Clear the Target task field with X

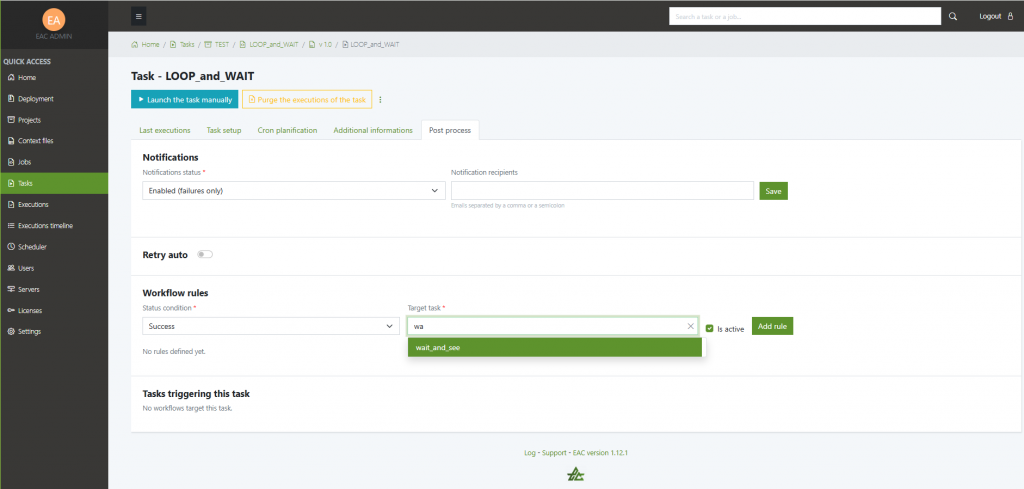pos(691,326)
